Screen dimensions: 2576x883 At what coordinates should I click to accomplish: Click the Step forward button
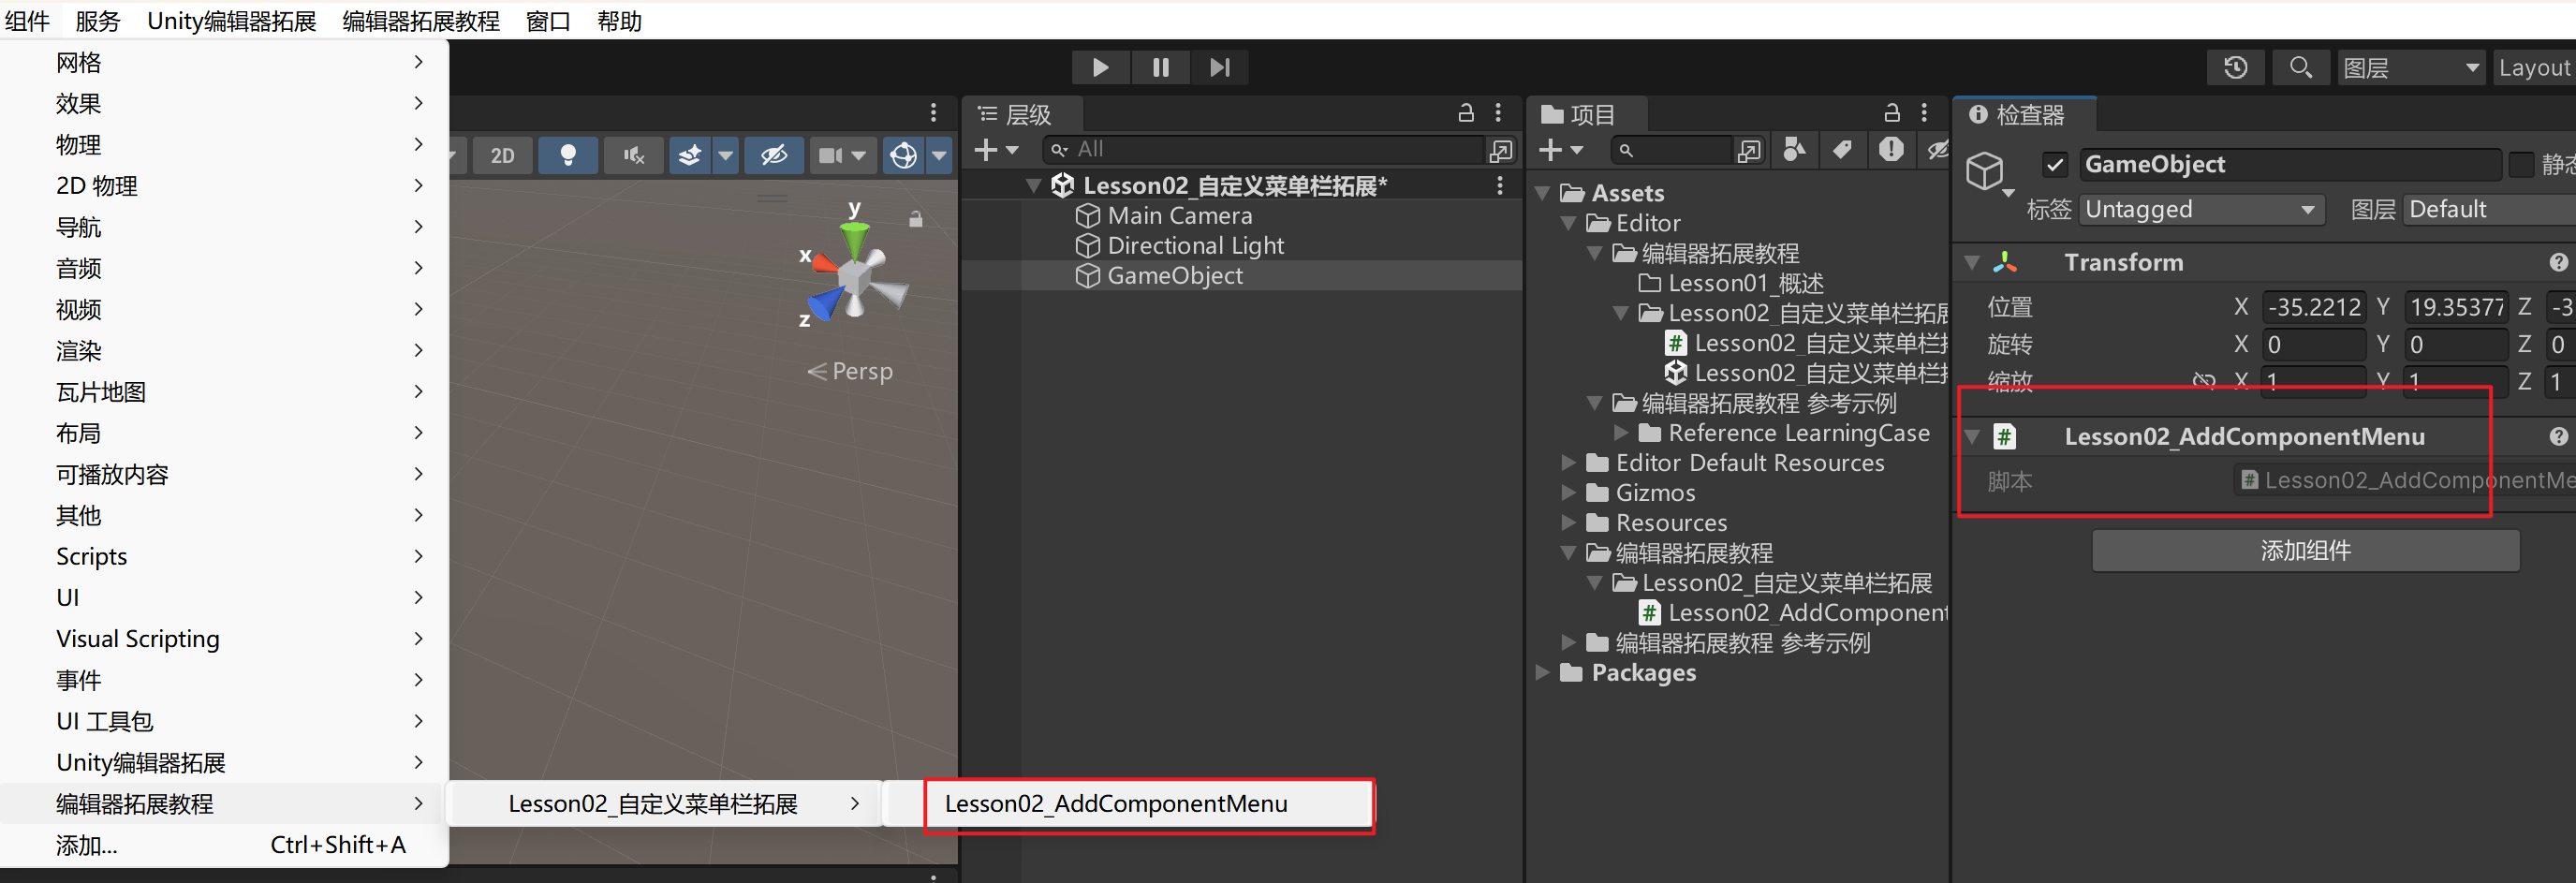[x=1219, y=67]
